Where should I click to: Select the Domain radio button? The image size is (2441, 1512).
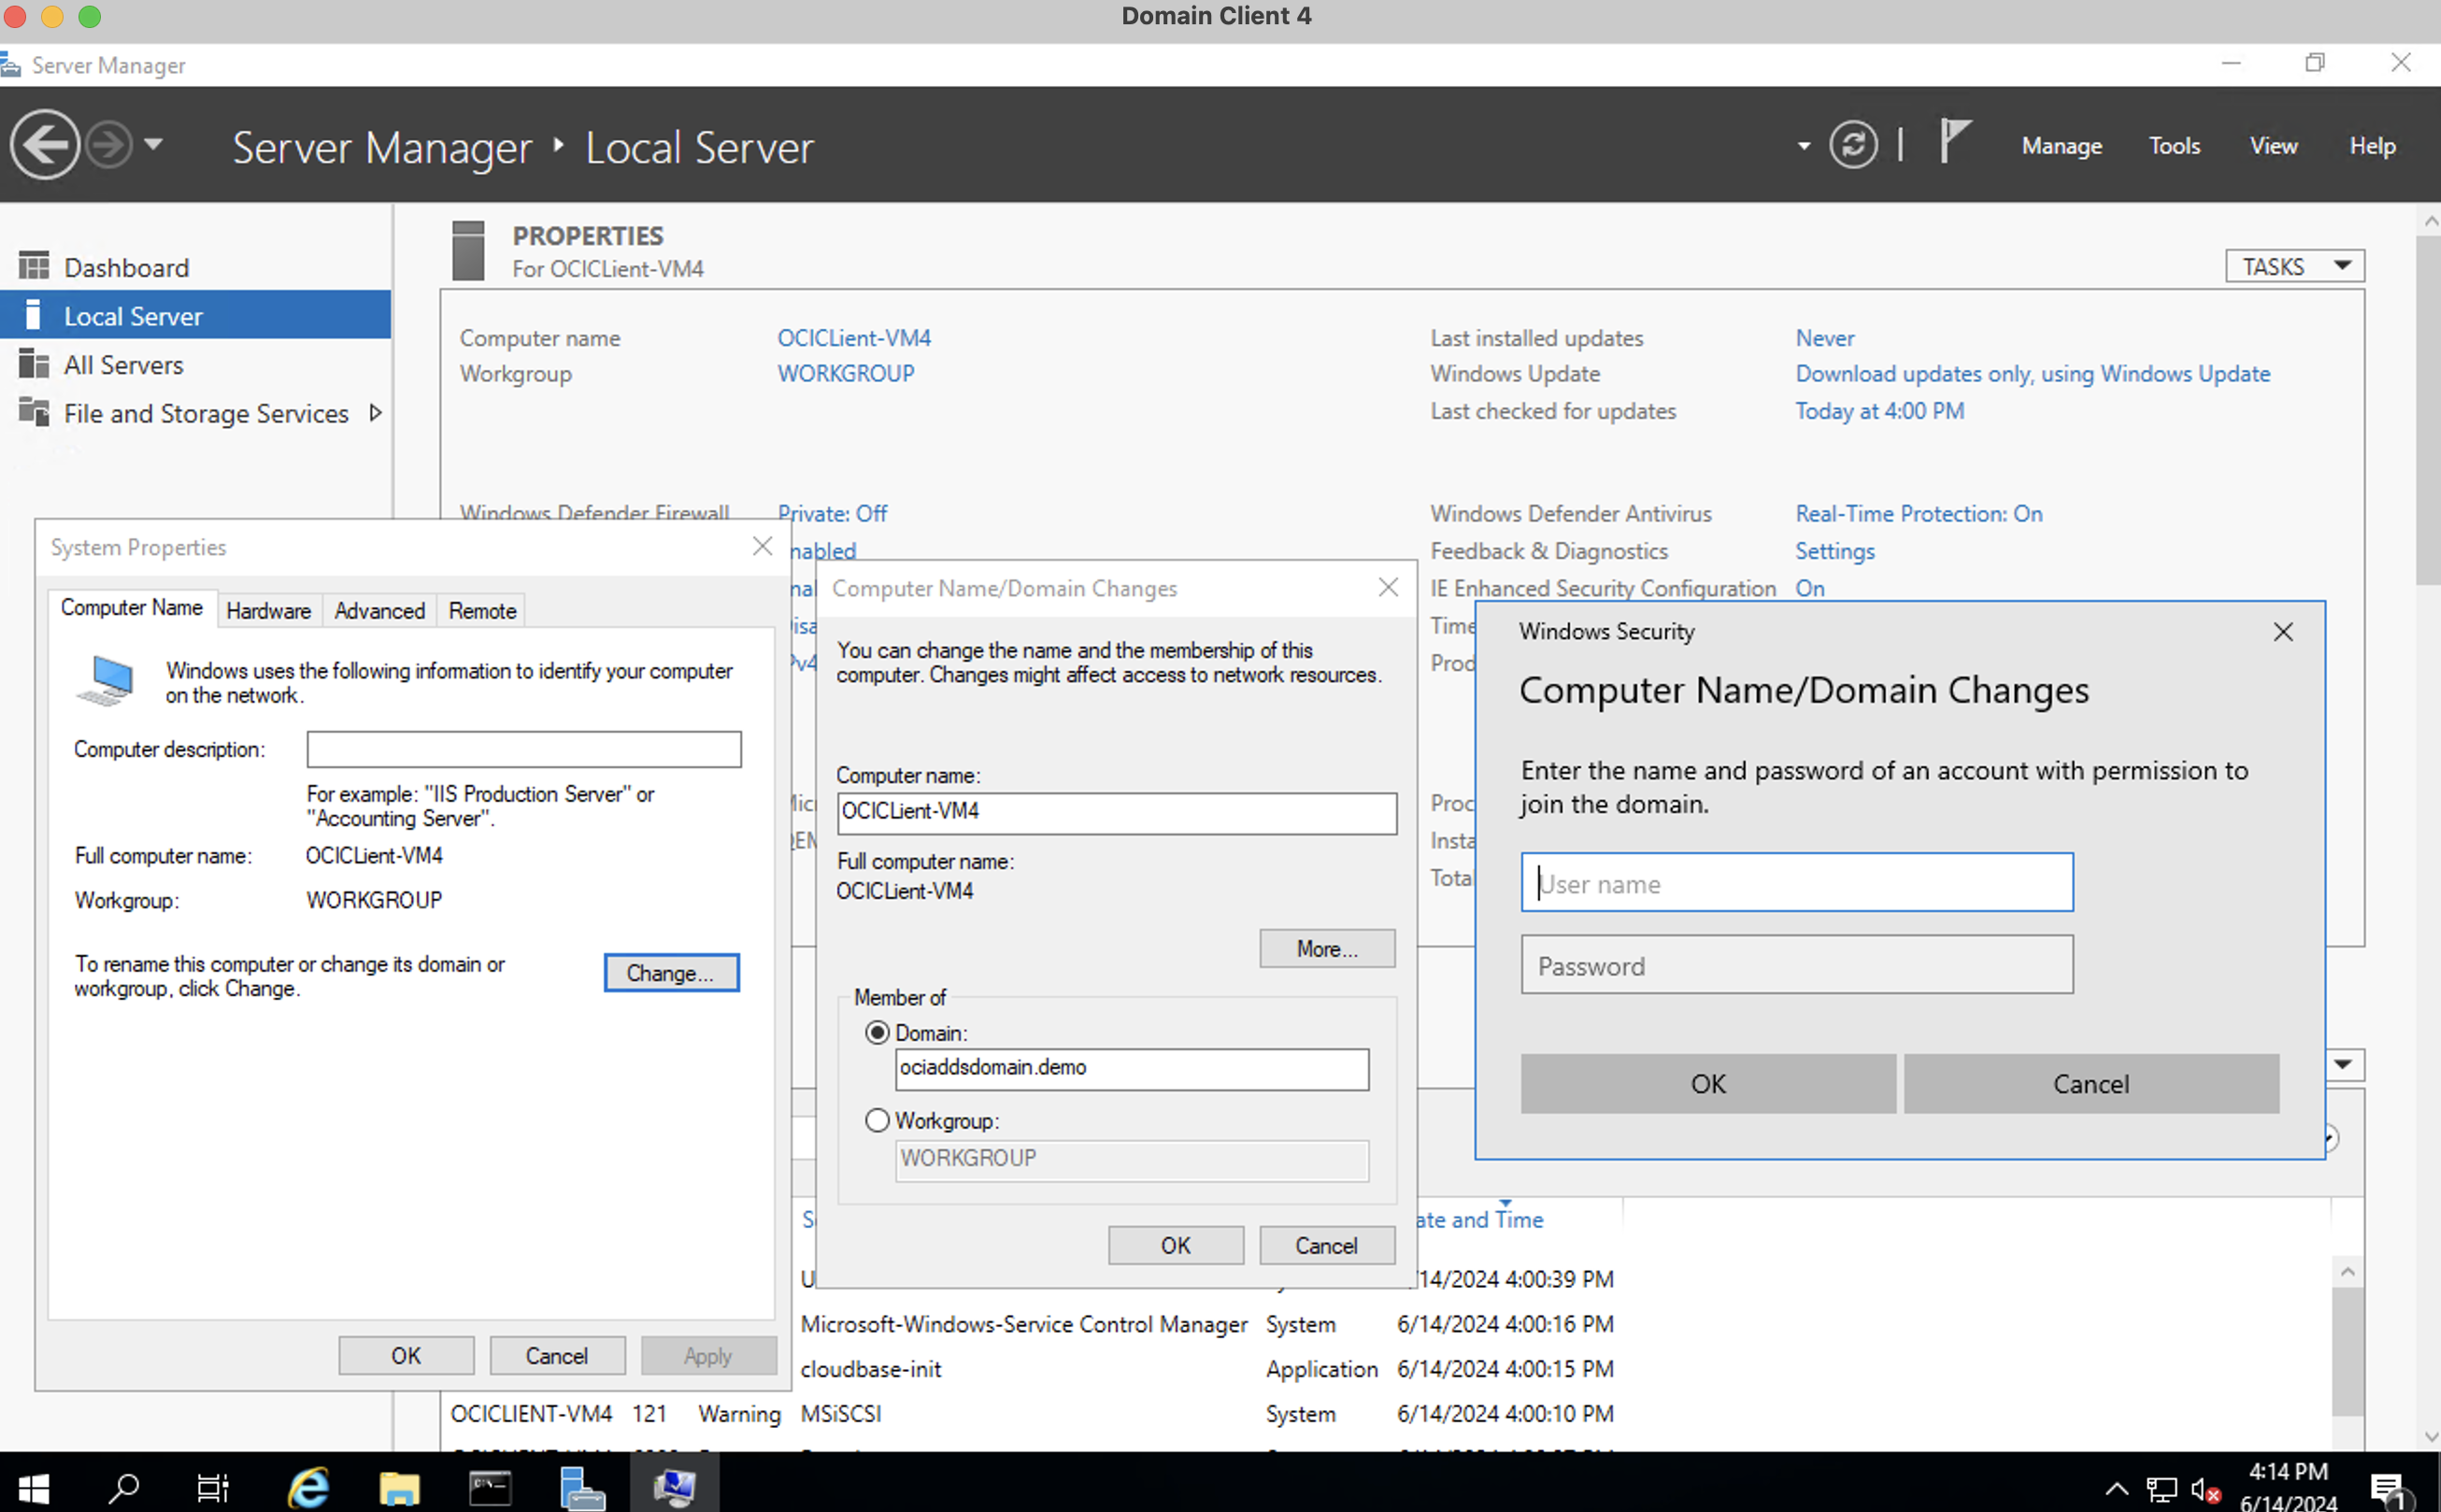click(876, 1031)
